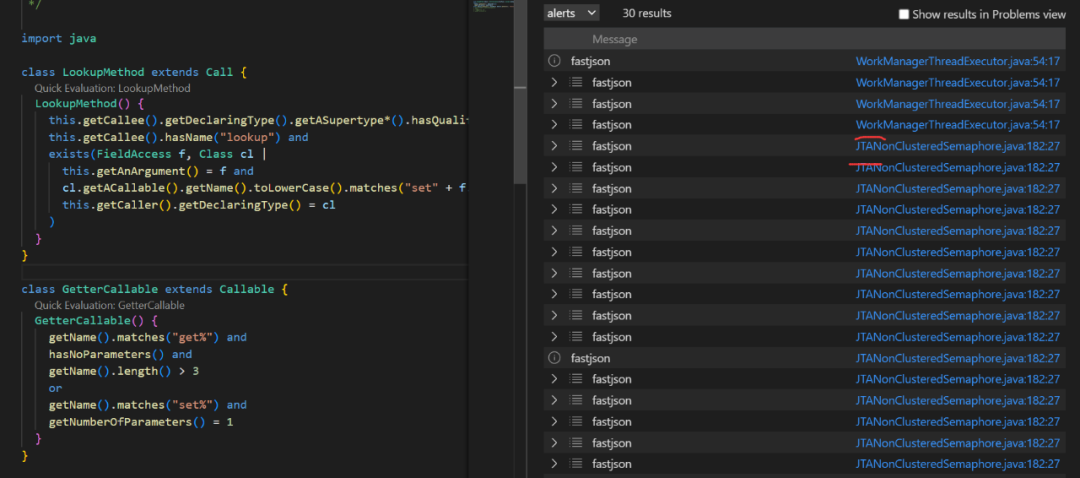Click the list icon on the first JTANonClusteredSemaphore row
The image size is (1080, 478).
tap(576, 146)
